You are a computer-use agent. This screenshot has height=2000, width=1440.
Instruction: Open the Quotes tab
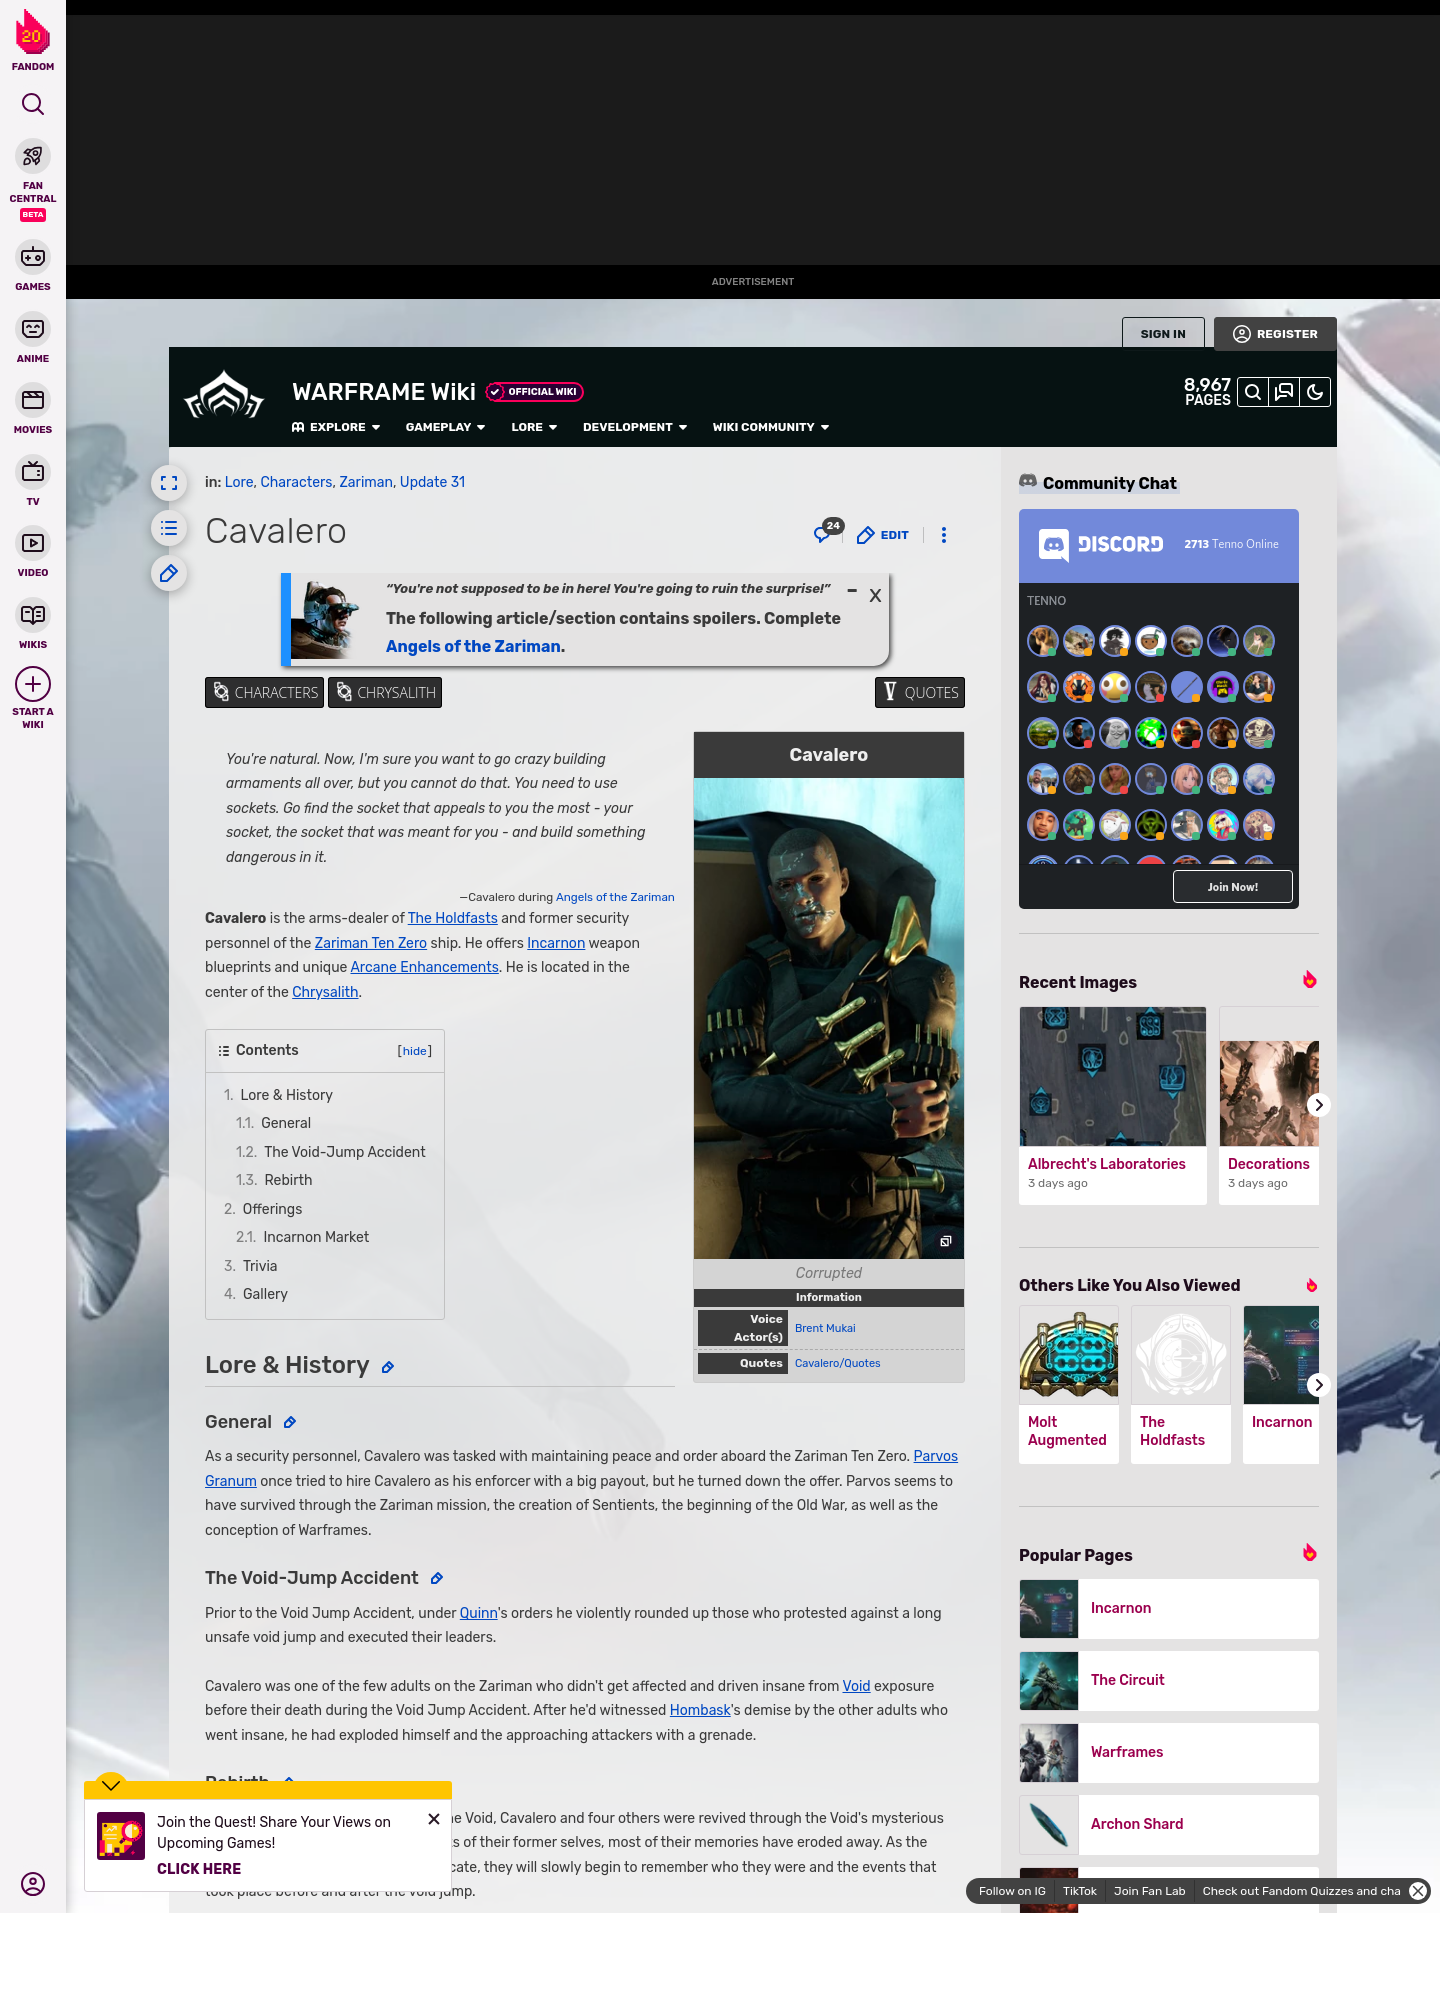[920, 692]
